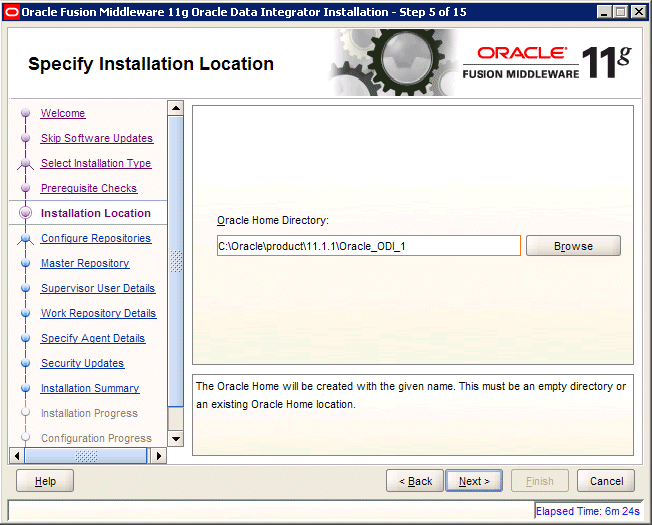
Task: Click the Installation Location step bullet icon
Action: click(x=25, y=213)
